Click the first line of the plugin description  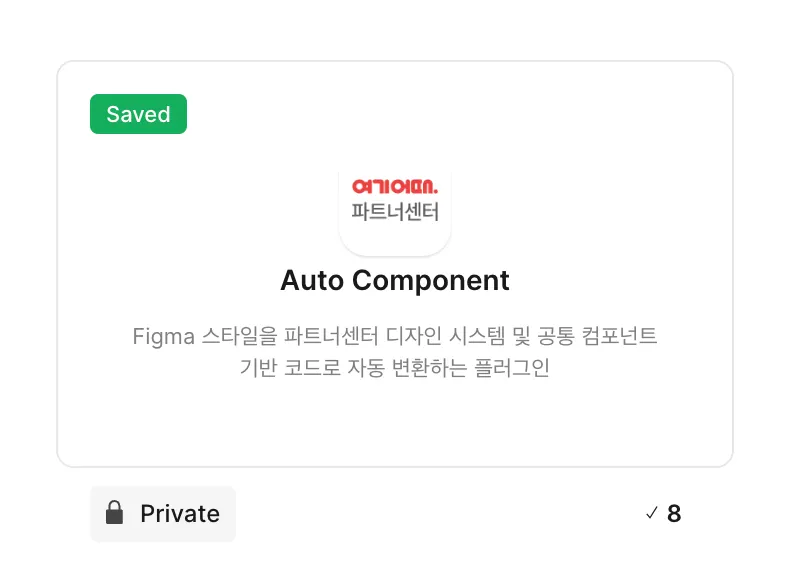(x=395, y=336)
